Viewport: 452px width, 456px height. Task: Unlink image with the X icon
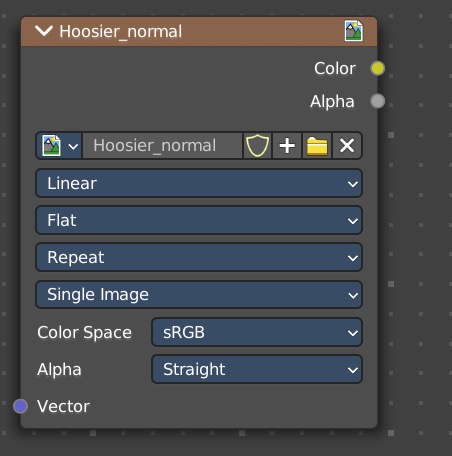(x=347, y=146)
